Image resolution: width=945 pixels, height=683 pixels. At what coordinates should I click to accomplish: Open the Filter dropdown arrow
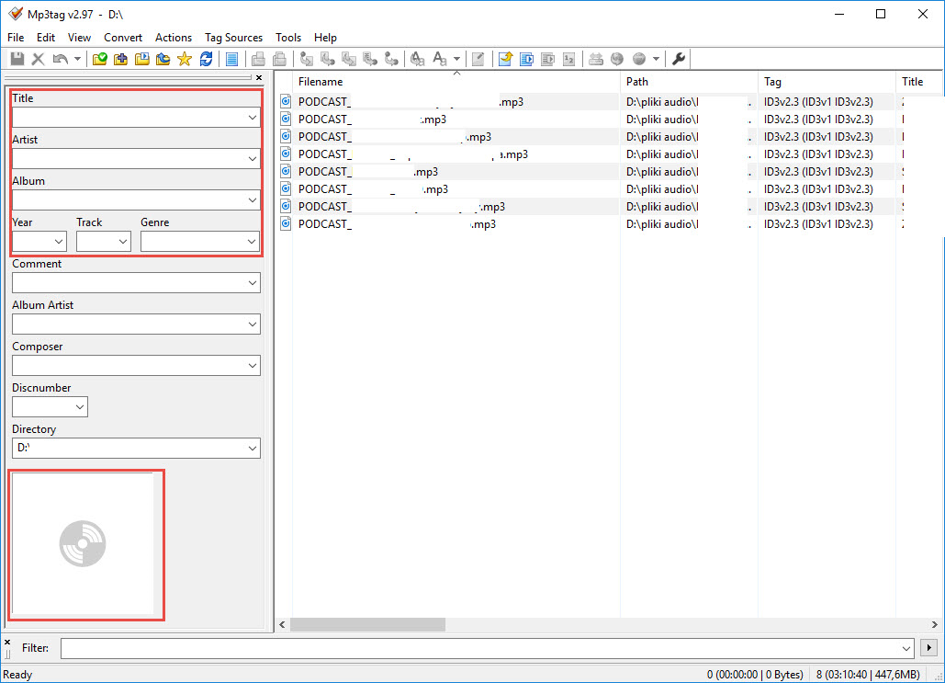906,649
